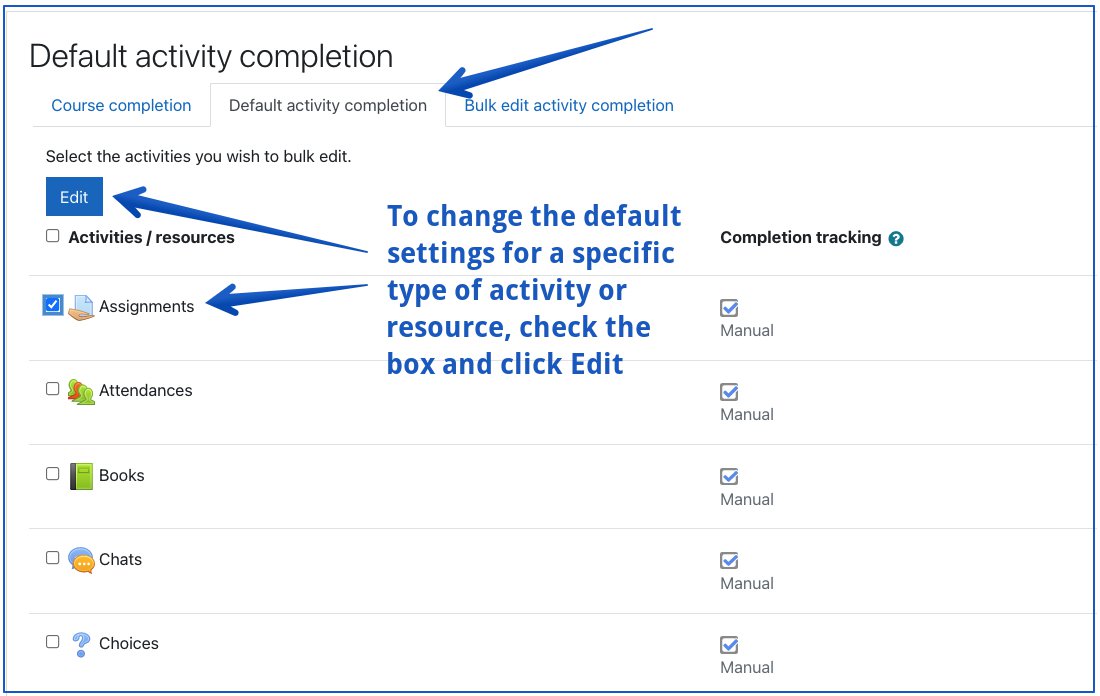Check the Chats selection checkbox
The width and height of the screenshot is (1100, 696).
pyautogui.click(x=52, y=556)
